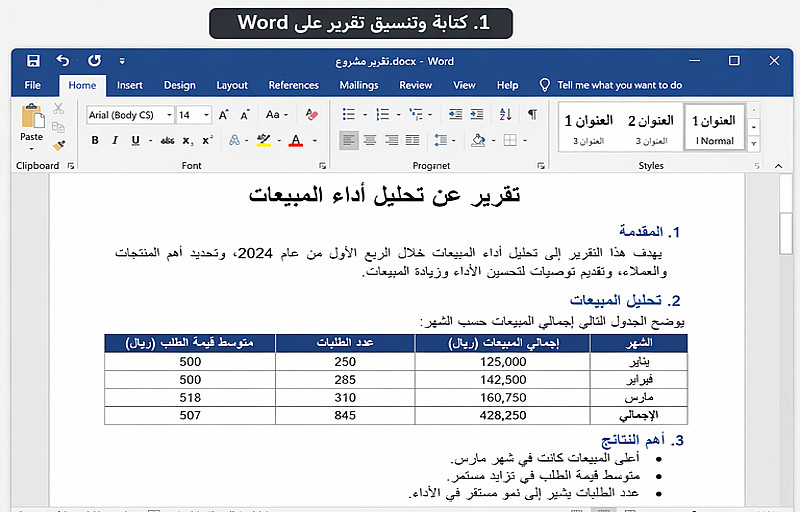This screenshot has height=512, width=800.
Task: Apply red font color
Action: (296, 140)
